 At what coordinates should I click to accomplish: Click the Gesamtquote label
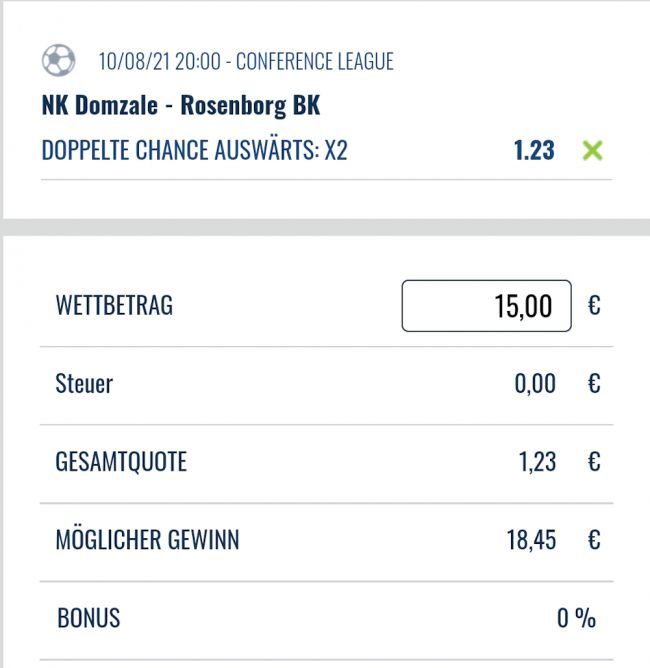click(x=121, y=462)
